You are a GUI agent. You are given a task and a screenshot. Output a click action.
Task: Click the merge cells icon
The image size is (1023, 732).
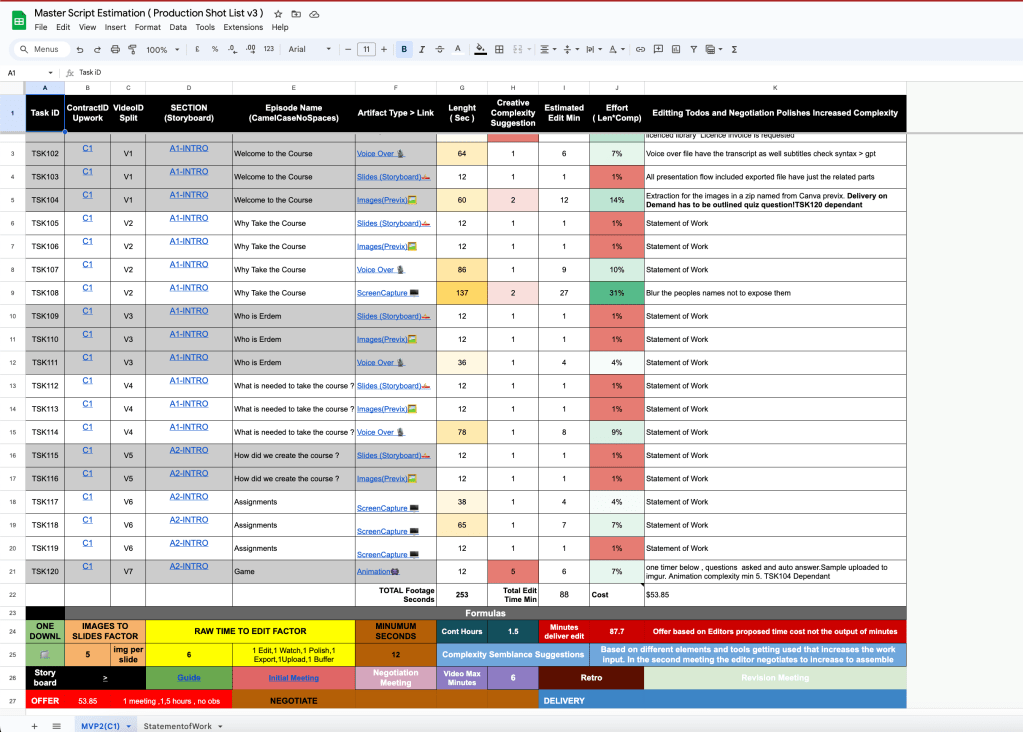click(518, 50)
